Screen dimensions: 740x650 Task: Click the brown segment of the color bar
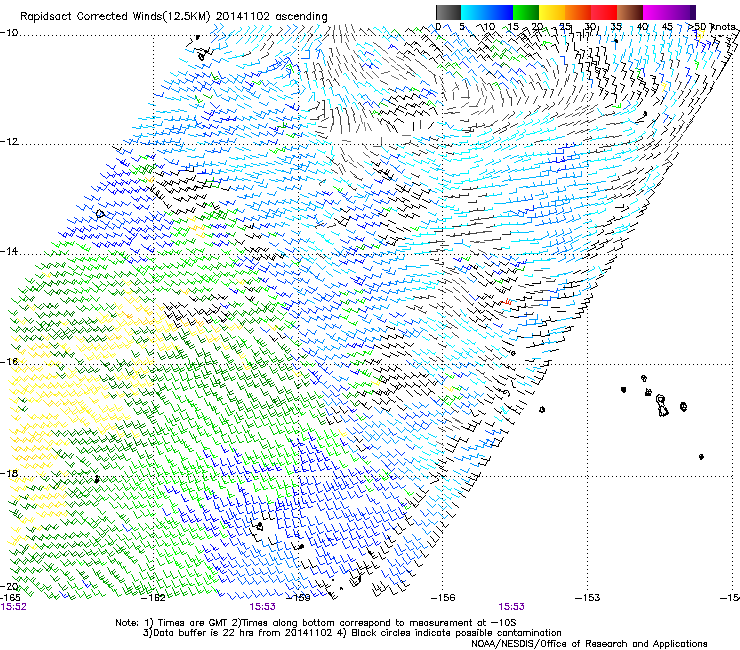tap(630, 12)
